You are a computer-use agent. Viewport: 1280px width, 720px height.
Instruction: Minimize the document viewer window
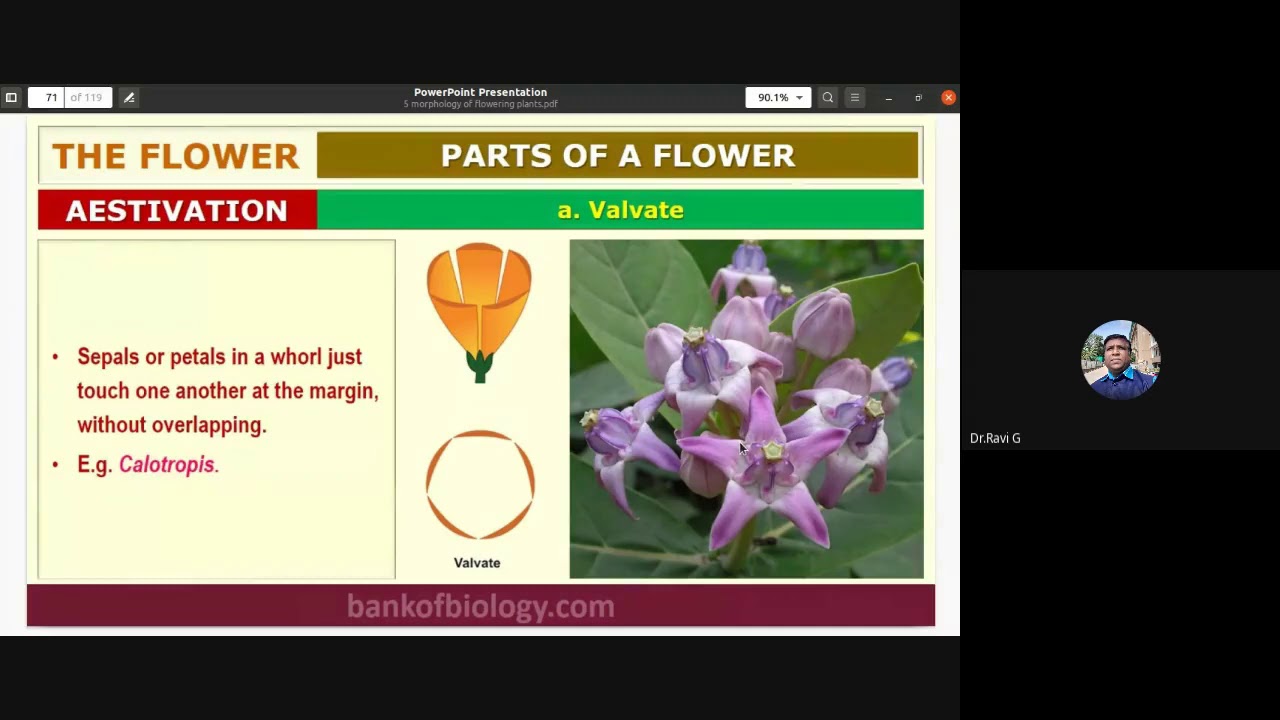888,97
